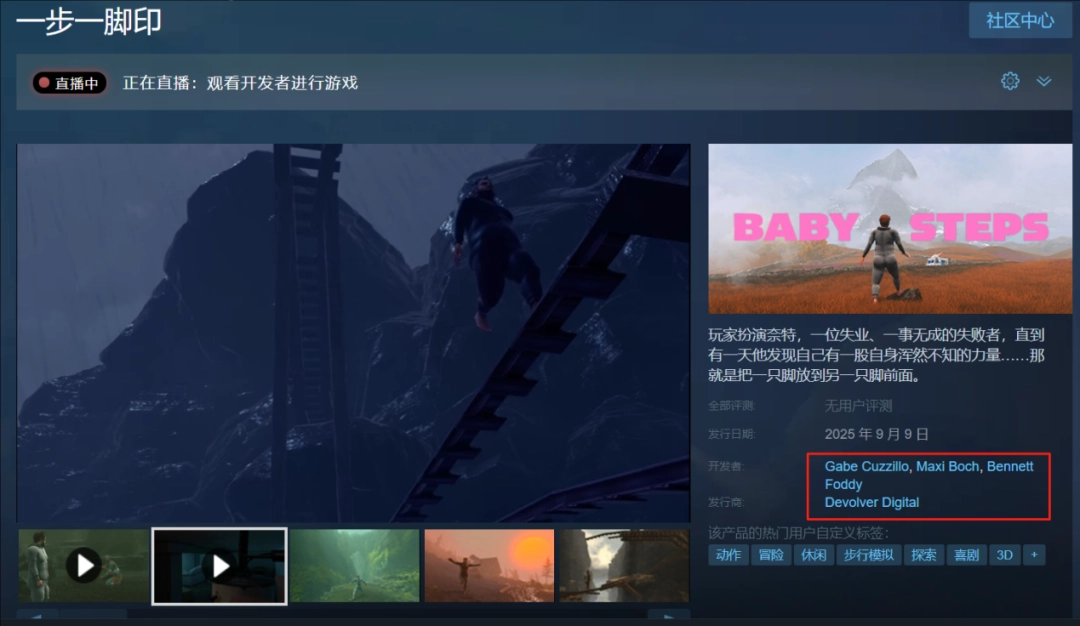1080x626 pixels.
Task: Click the 直播中 live badge
Action: [69, 83]
